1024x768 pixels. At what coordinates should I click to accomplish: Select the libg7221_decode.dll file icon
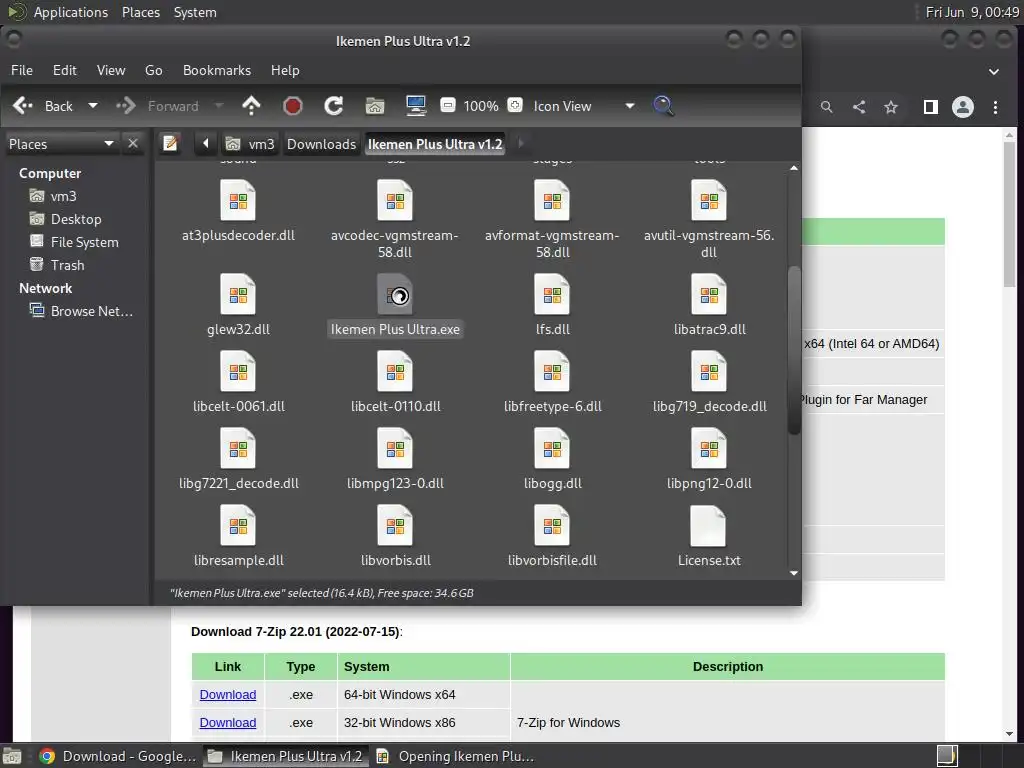(x=238, y=449)
